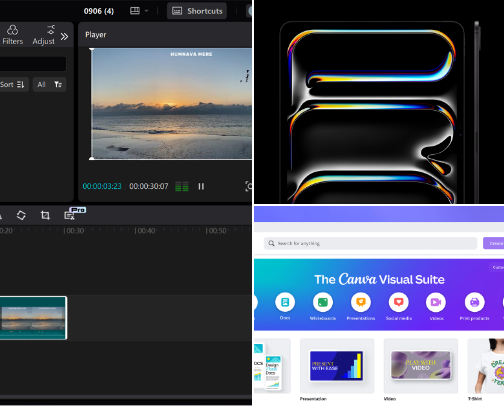Open the Filters panel in CapCut
Viewport: 504px width, 406px height.
[13, 35]
